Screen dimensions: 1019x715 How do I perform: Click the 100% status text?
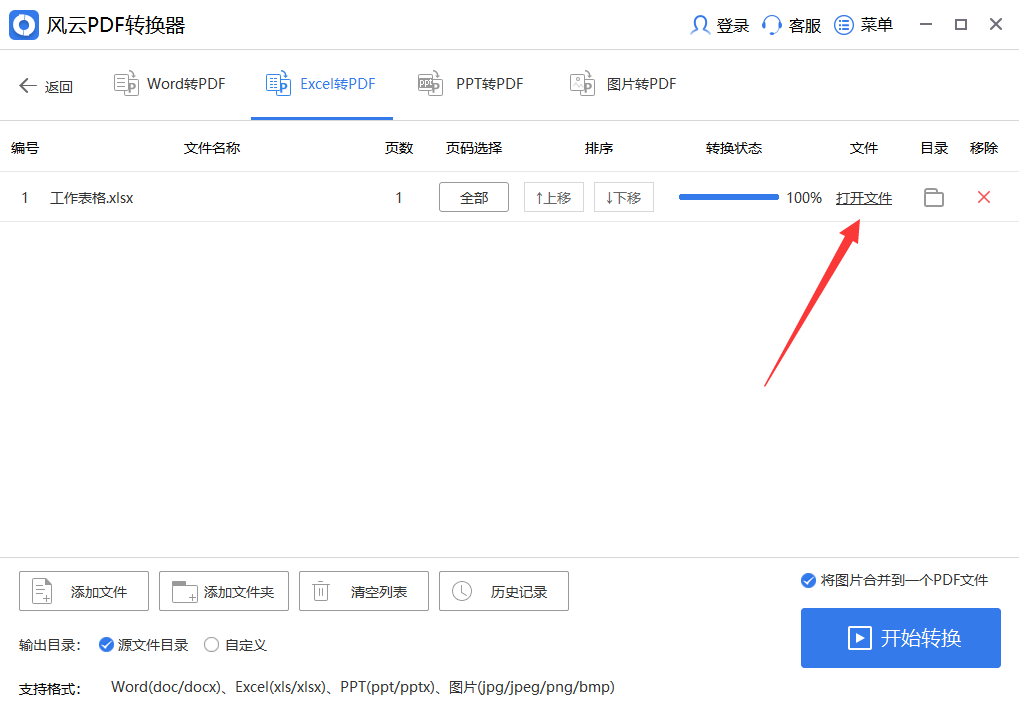pyautogui.click(x=804, y=198)
